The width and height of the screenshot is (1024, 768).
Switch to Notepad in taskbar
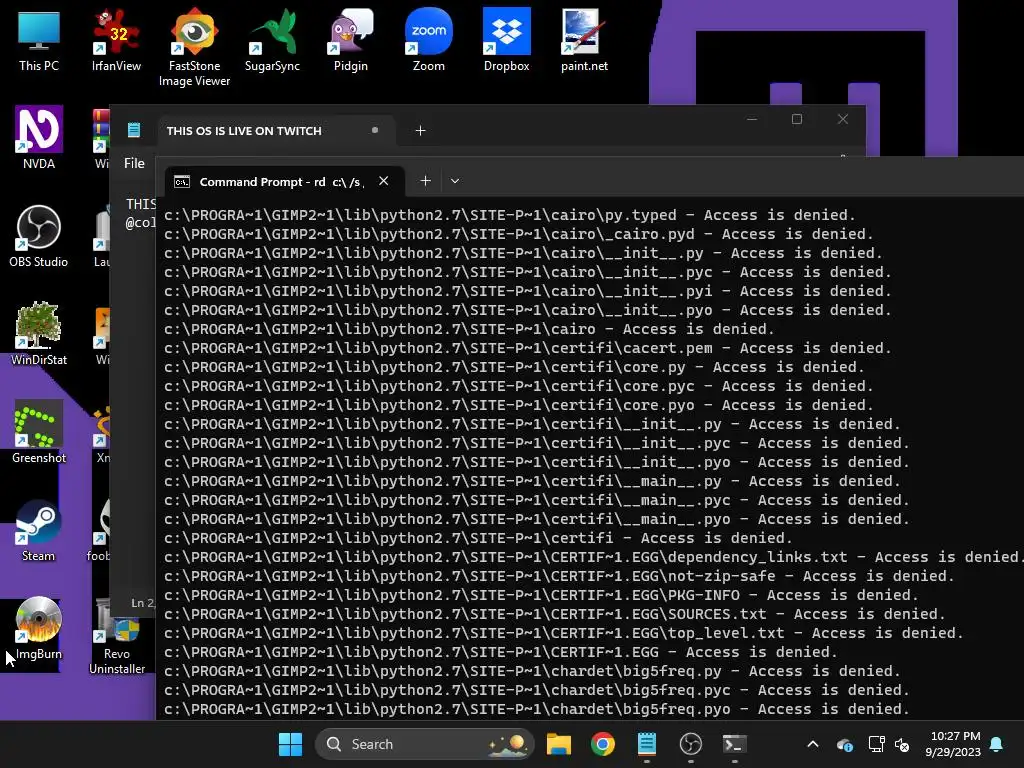[x=647, y=744]
